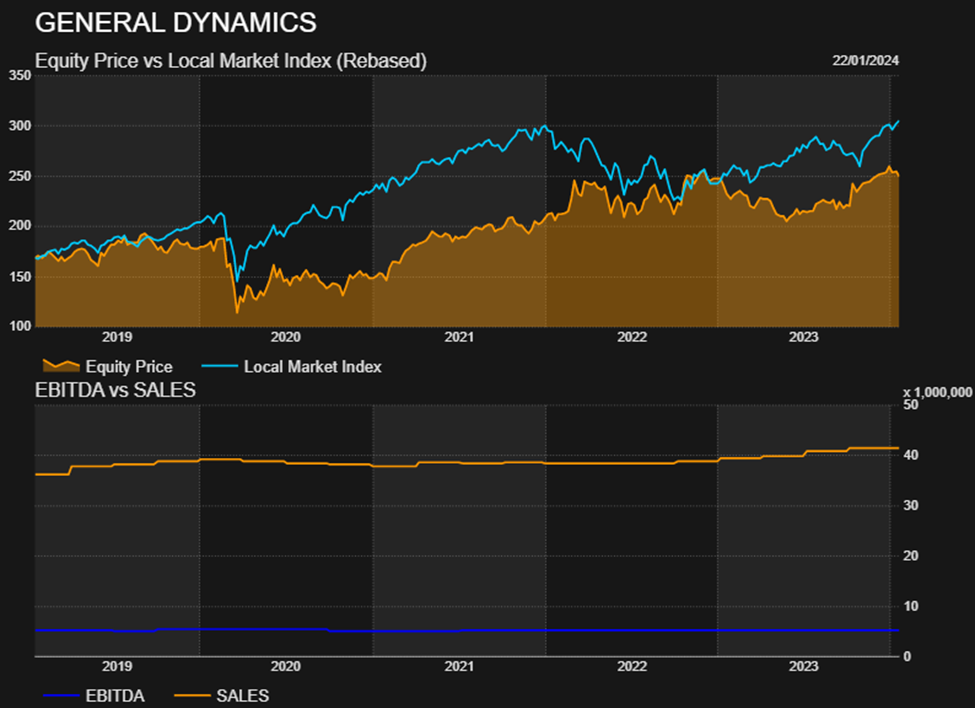This screenshot has width=975, height=708.
Task: Click the '2019' label under the EBITDA chart
Action: [x=117, y=666]
